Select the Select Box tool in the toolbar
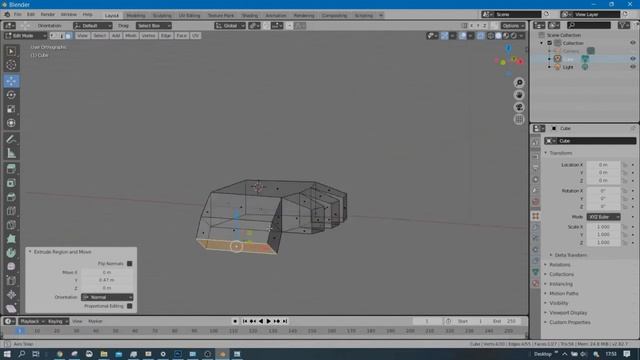 [11, 51]
